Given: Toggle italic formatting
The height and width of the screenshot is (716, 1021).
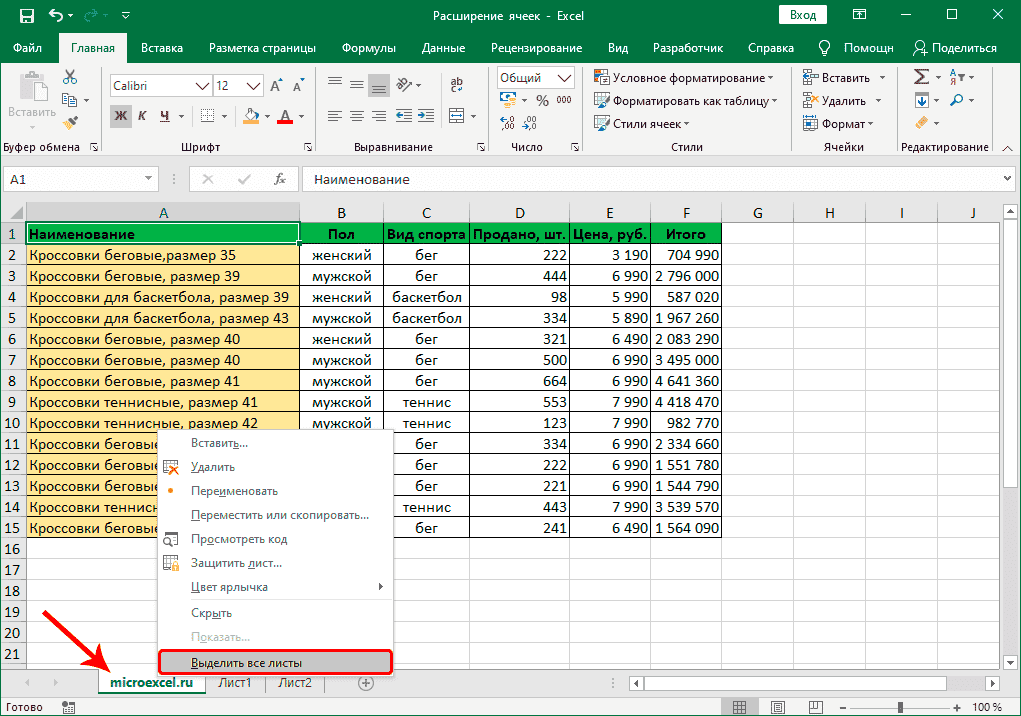Looking at the screenshot, I should click(141, 116).
